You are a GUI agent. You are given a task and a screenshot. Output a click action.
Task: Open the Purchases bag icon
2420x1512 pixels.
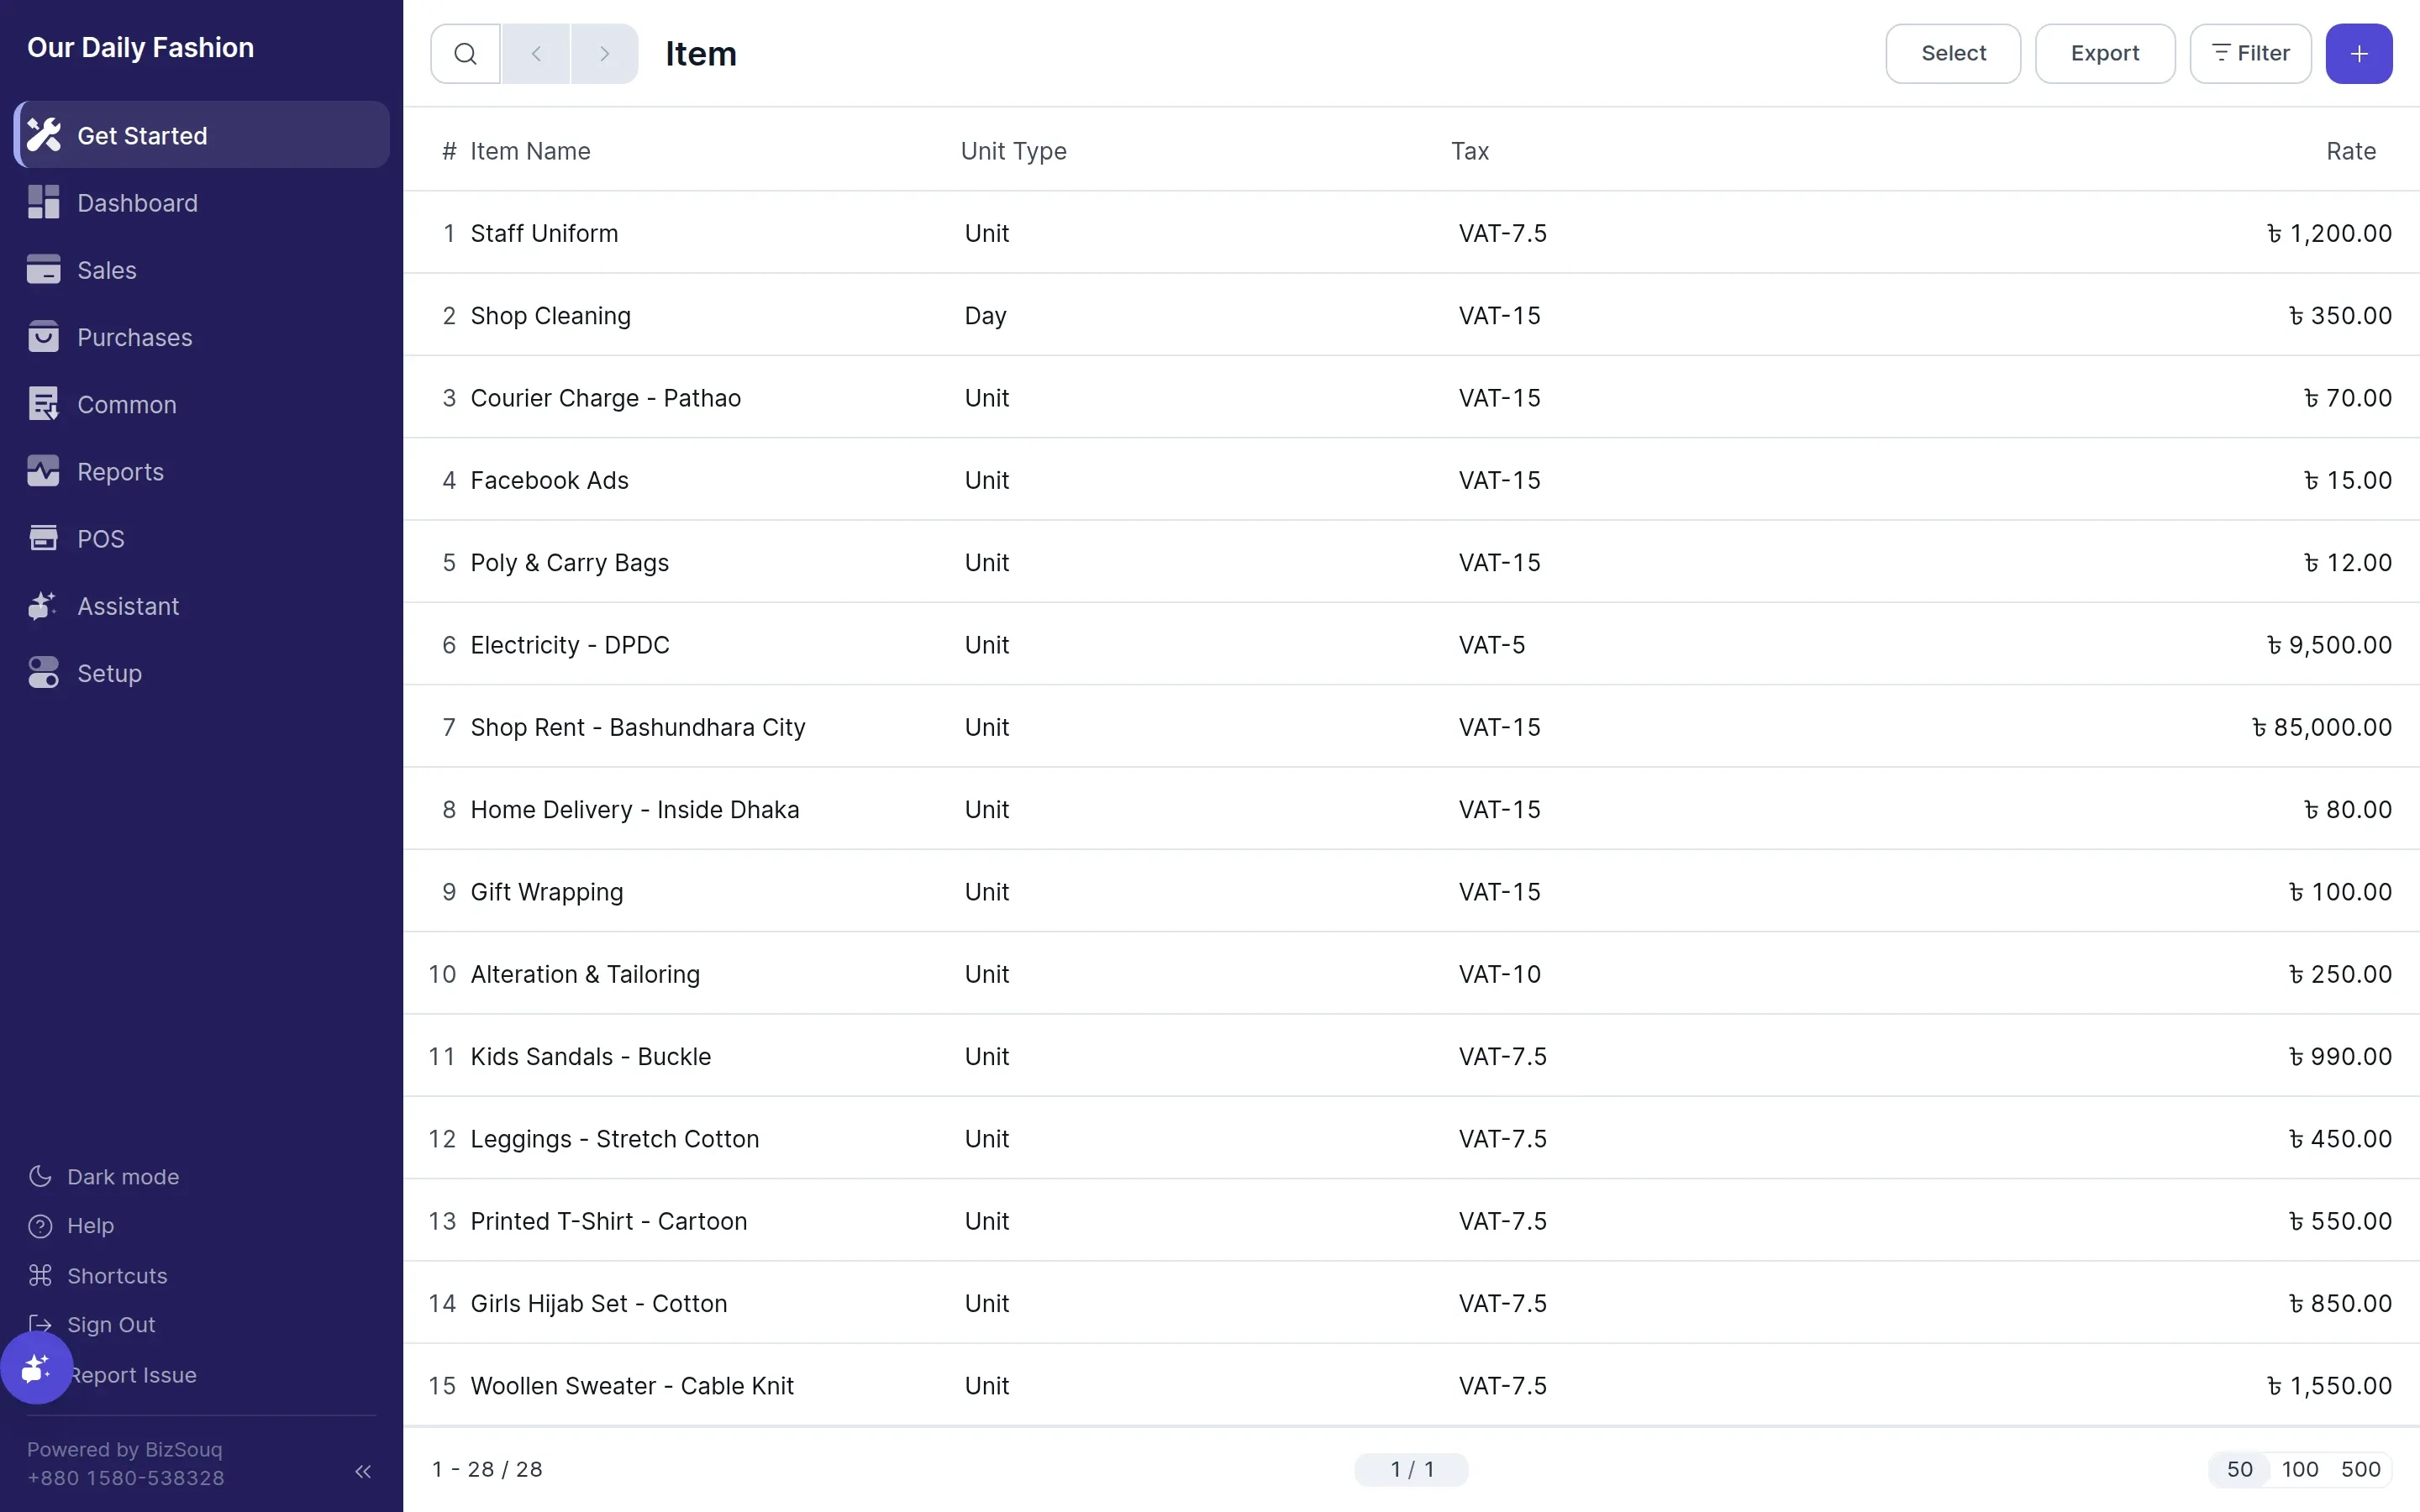(43, 337)
